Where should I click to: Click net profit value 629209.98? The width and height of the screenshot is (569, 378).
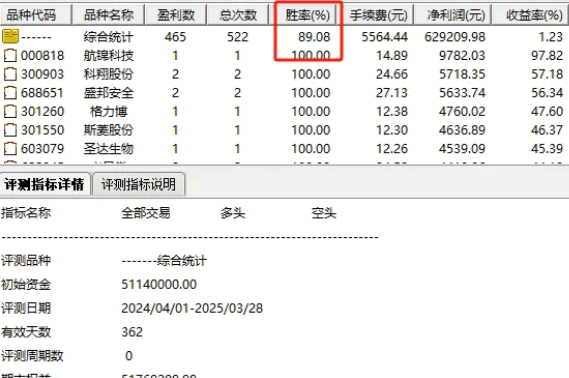455,37
